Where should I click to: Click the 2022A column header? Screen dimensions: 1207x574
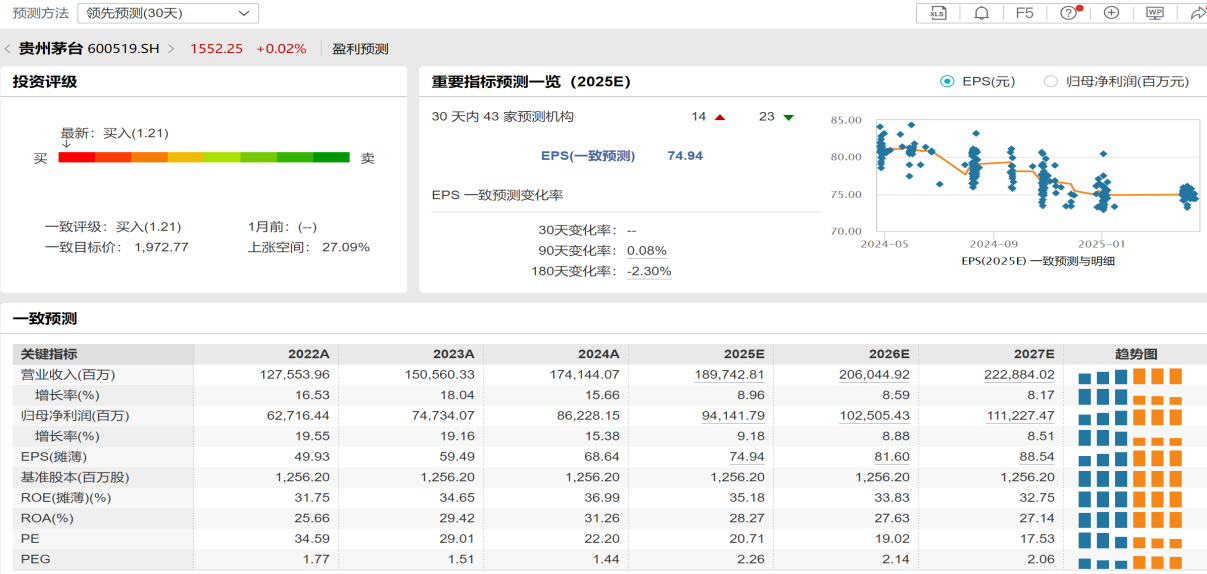click(x=309, y=354)
